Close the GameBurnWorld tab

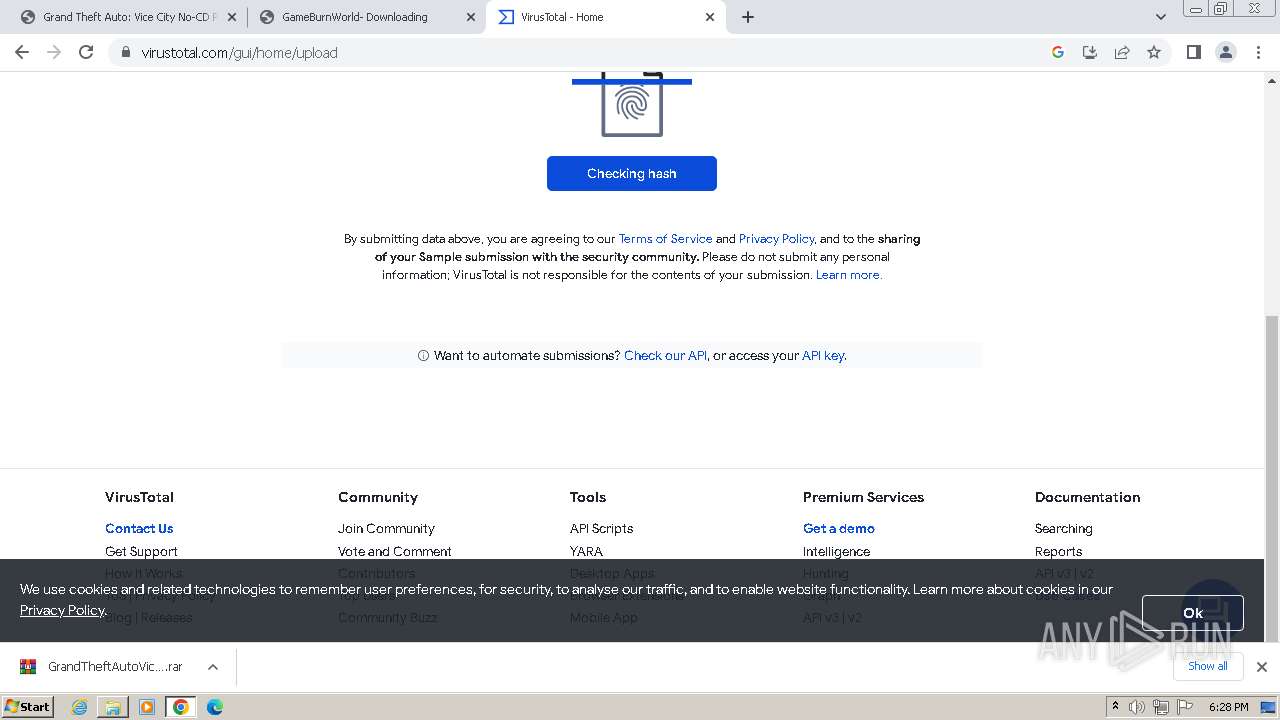tap(471, 17)
